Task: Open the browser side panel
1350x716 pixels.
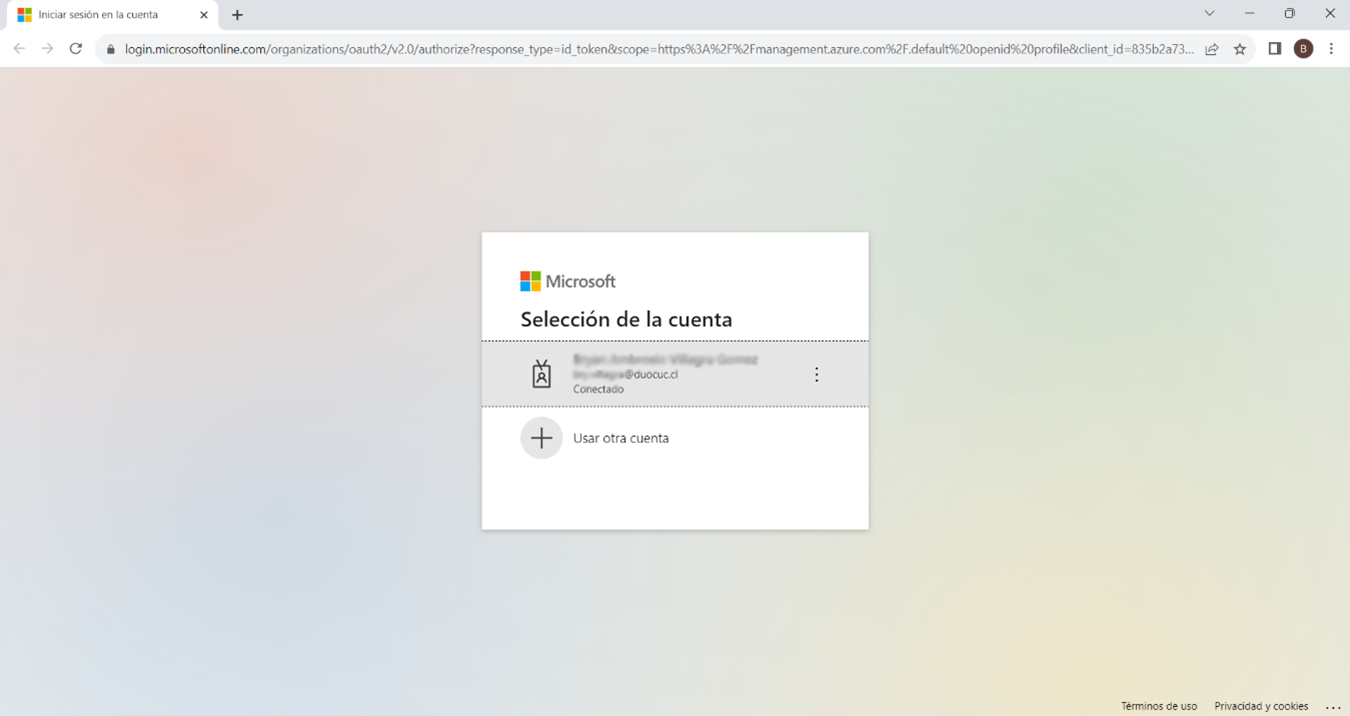Action: 1275,49
